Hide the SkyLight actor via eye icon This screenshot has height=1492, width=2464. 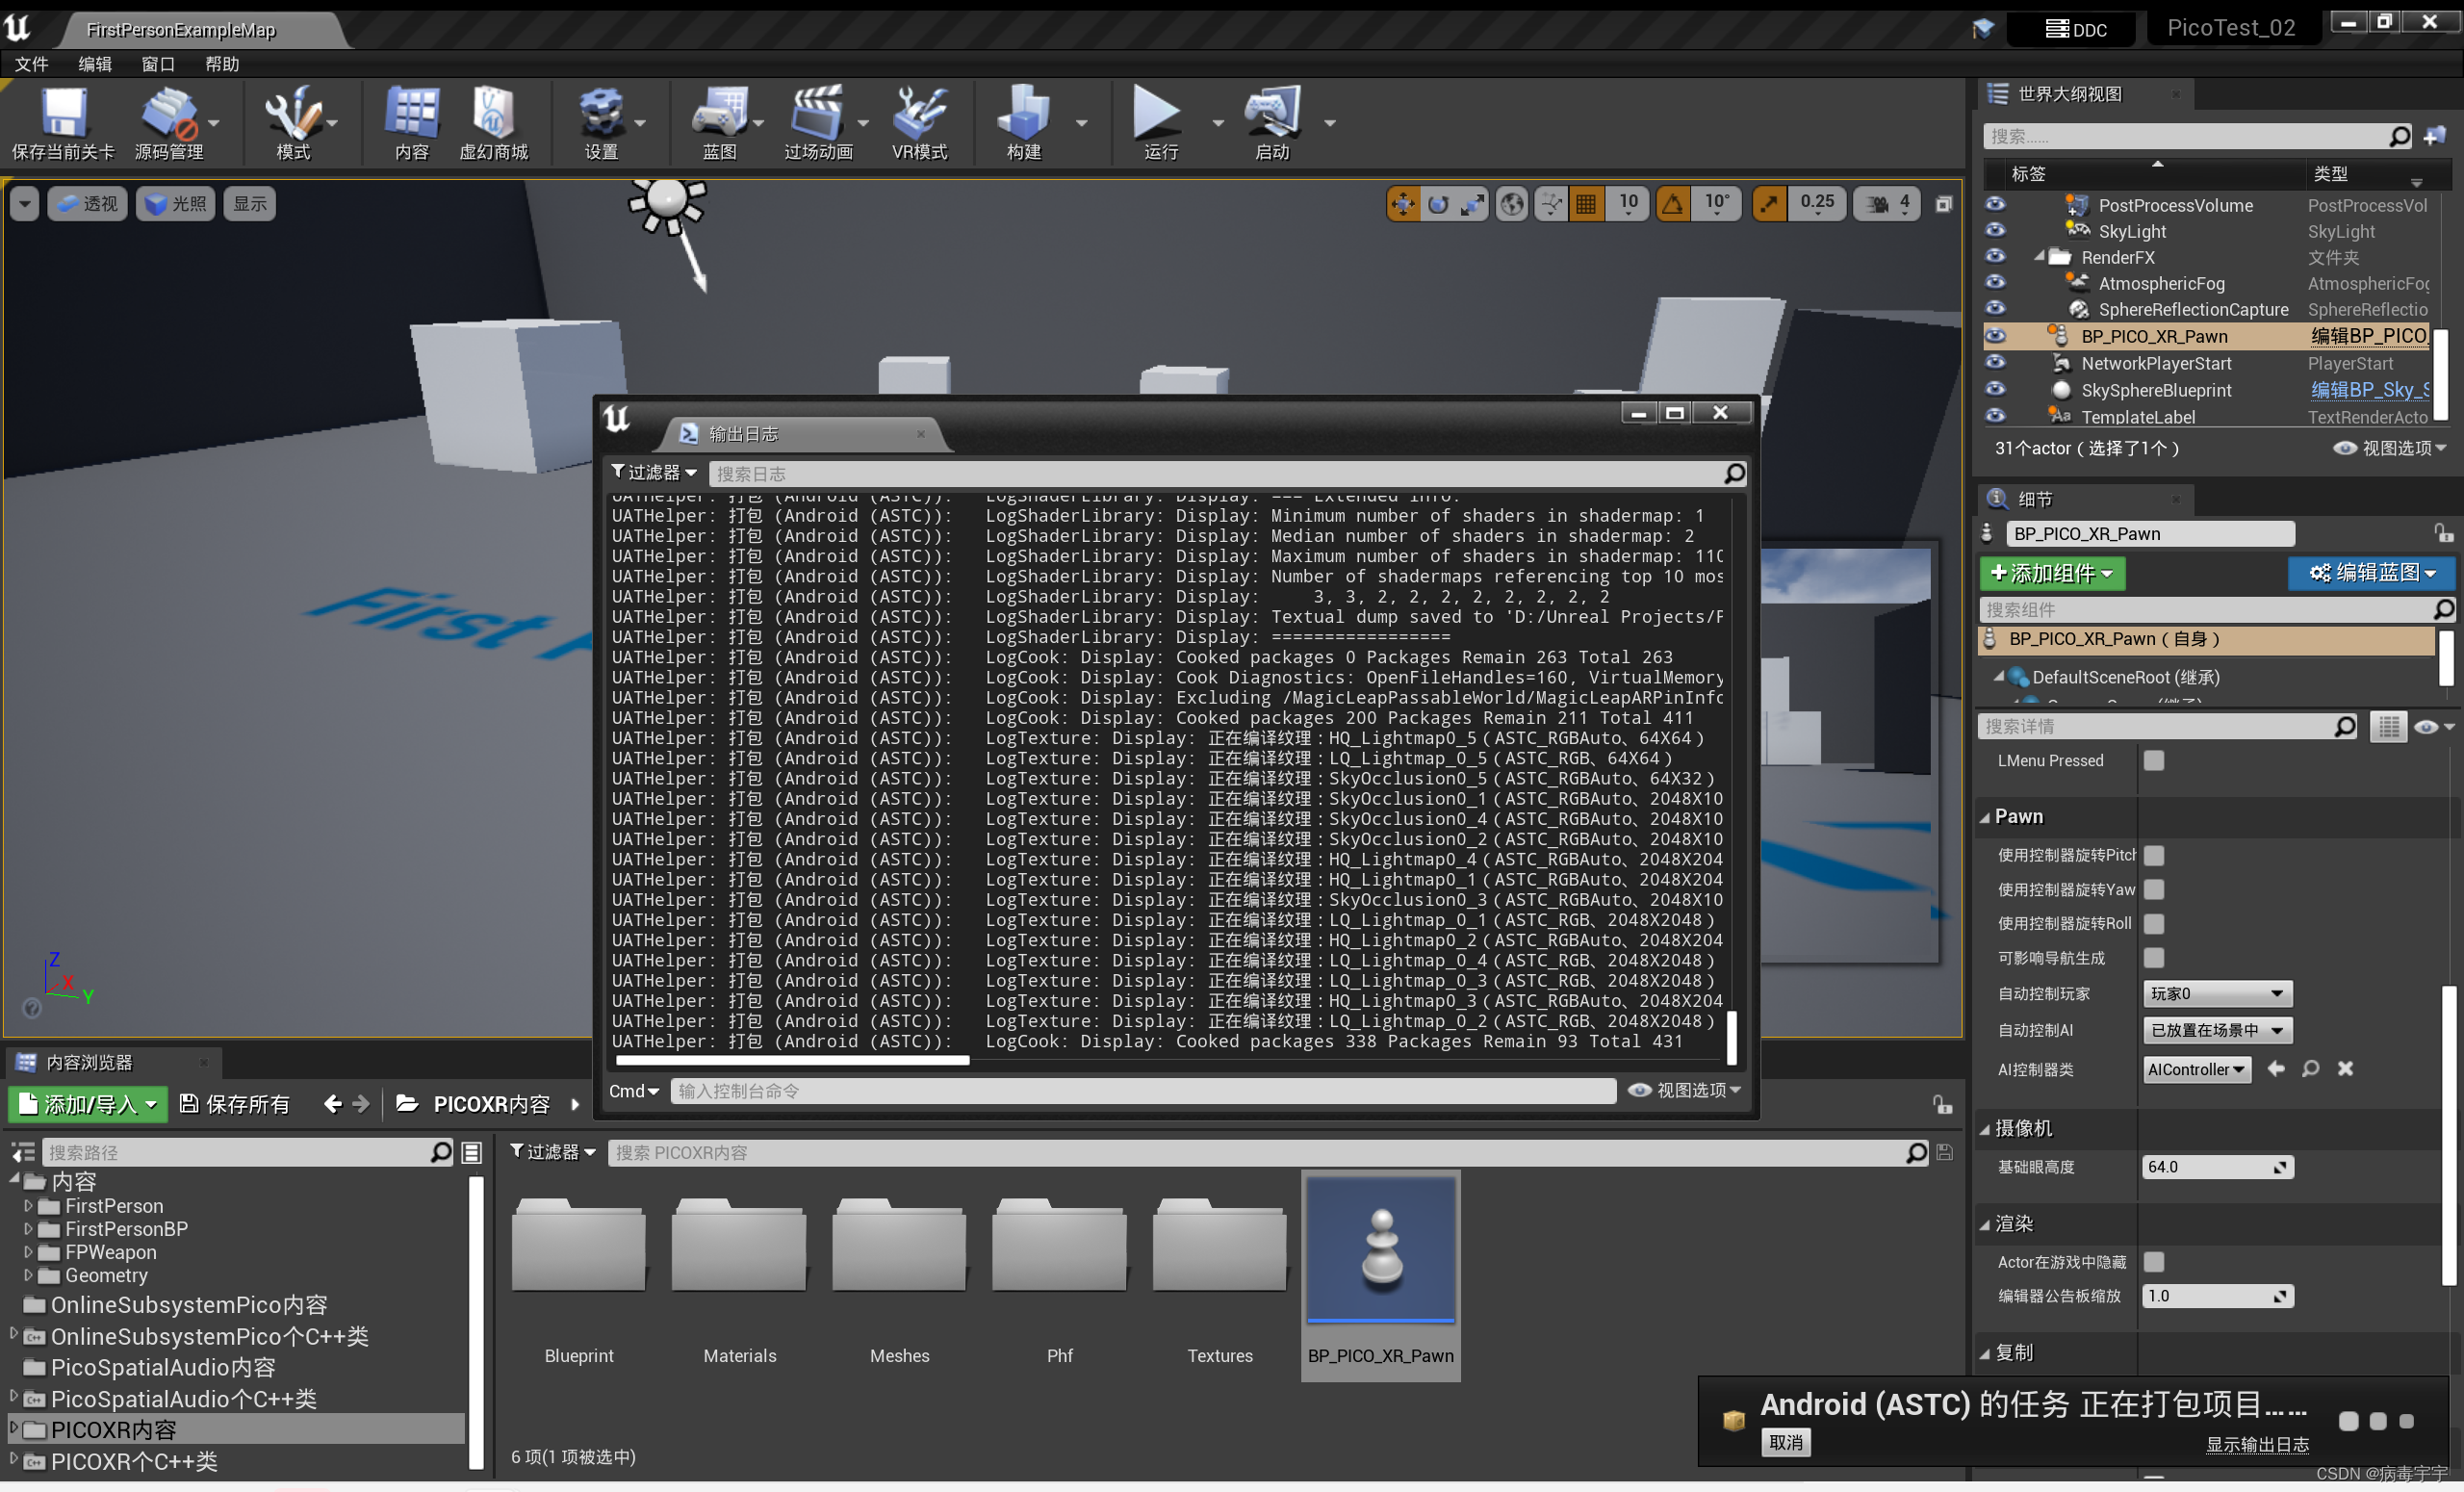click(1995, 231)
